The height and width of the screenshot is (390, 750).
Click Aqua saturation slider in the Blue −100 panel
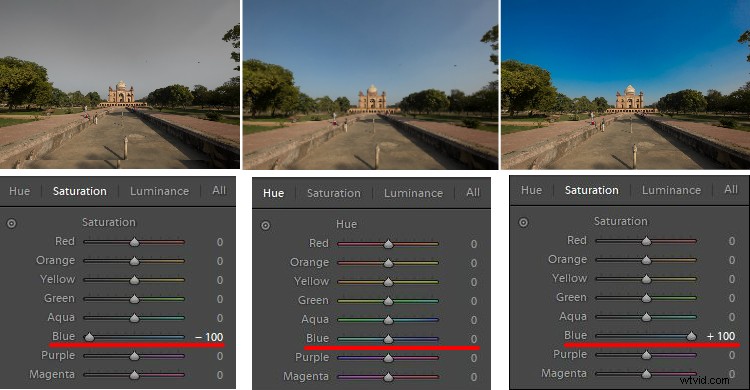(134, 318)
